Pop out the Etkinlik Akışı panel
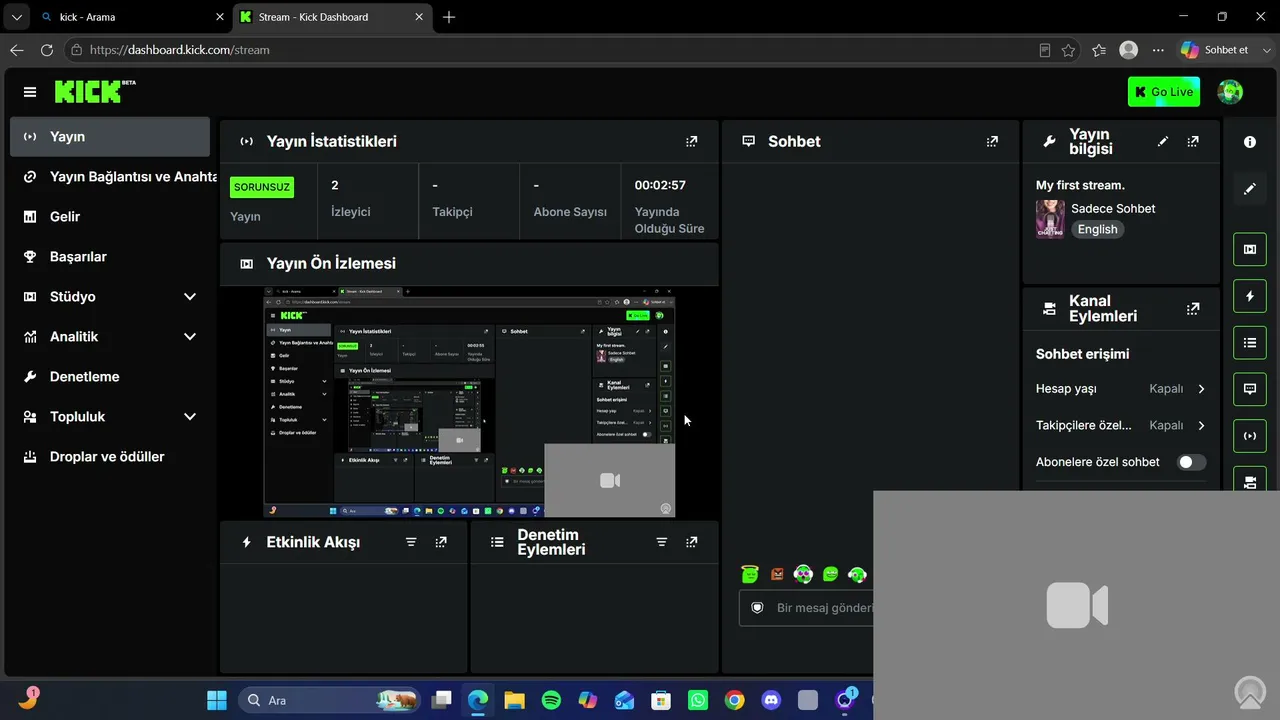The image size is (1280, 720). point(441,542)
